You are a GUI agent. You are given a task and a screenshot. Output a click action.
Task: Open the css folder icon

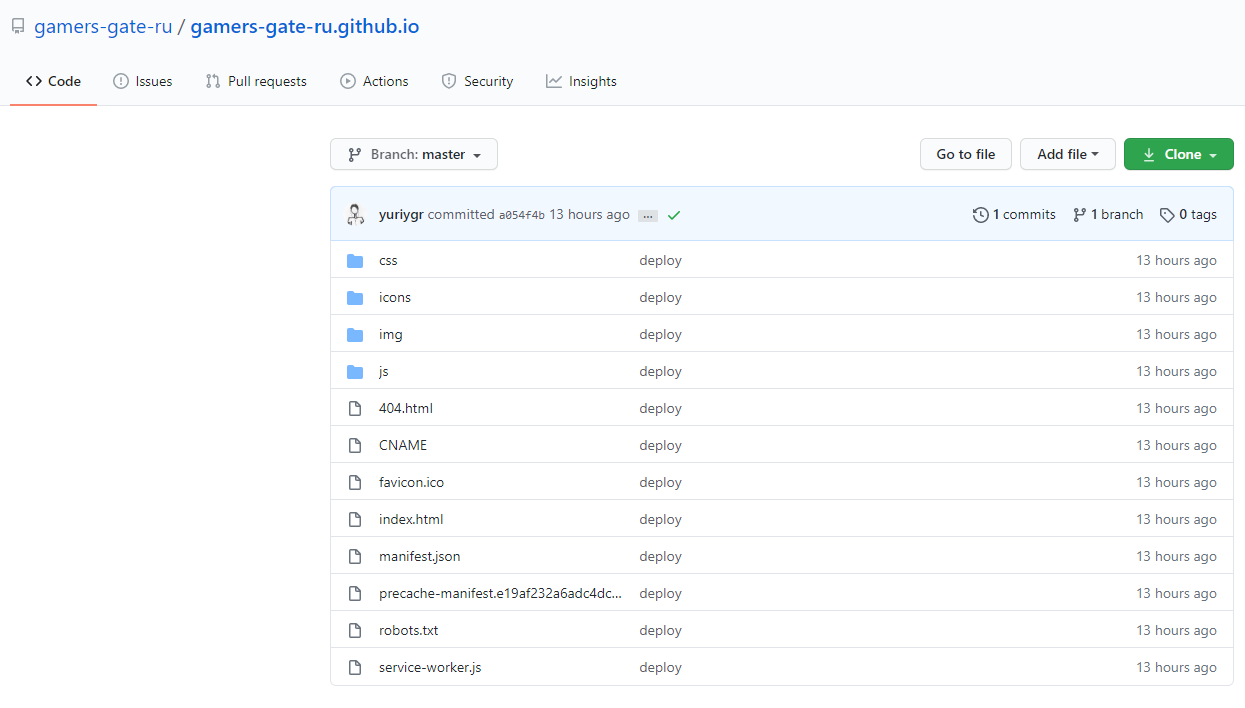(x=355, y=261)
